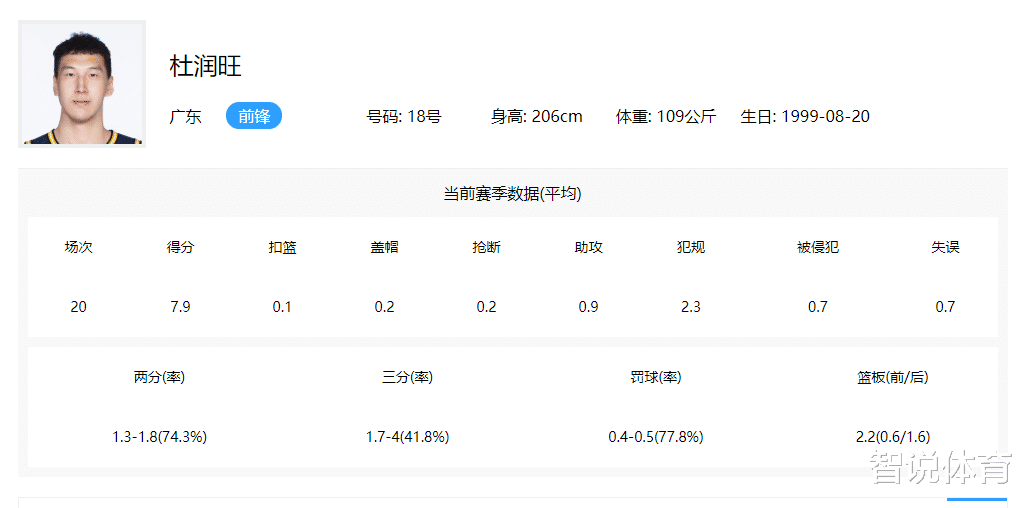Click the player name 杜润旺
Image resolution: width=1031 pixels, height=508 pixels.
[x=206, y=66]
